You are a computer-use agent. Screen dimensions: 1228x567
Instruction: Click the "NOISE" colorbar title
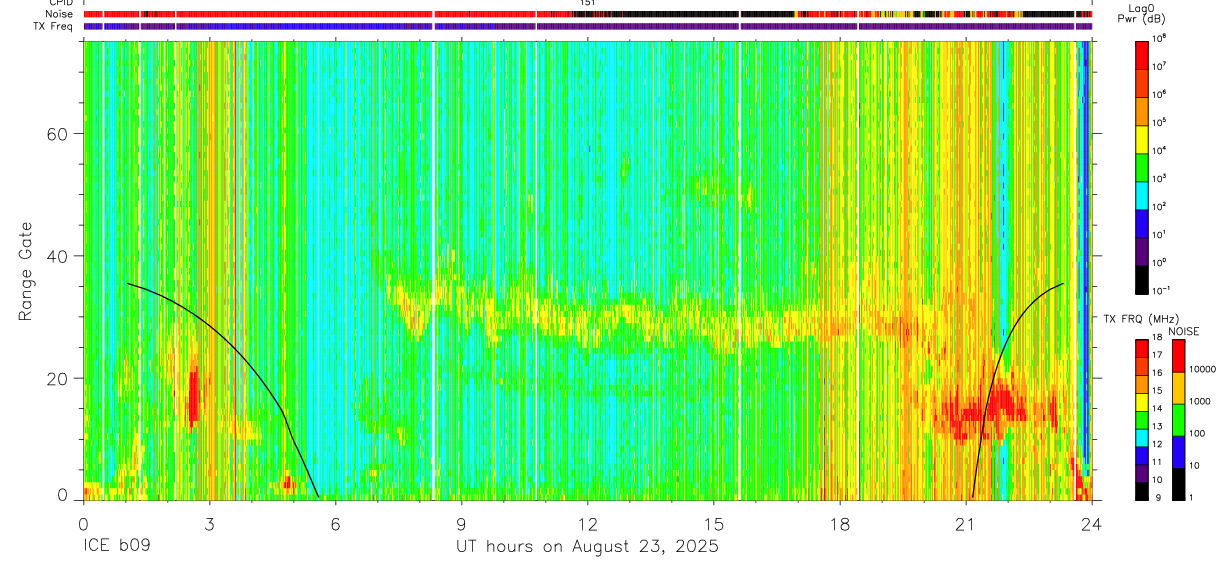tap(1184, 331)
